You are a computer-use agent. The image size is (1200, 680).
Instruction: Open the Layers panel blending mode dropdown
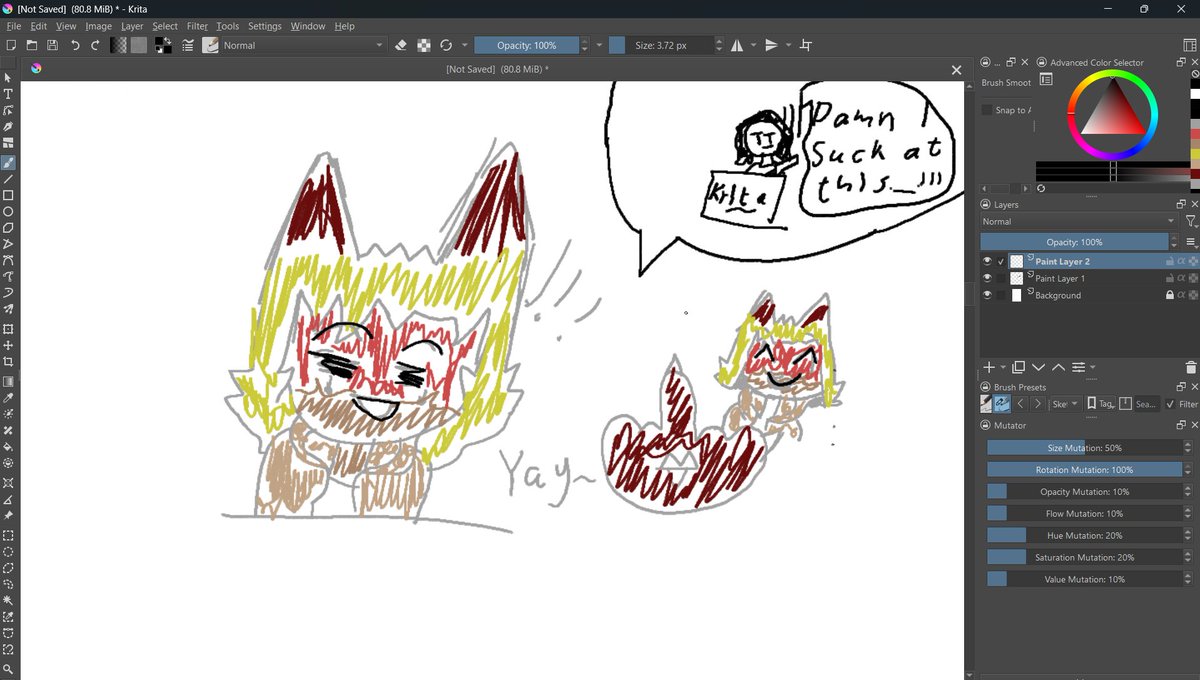point(1079,221)
